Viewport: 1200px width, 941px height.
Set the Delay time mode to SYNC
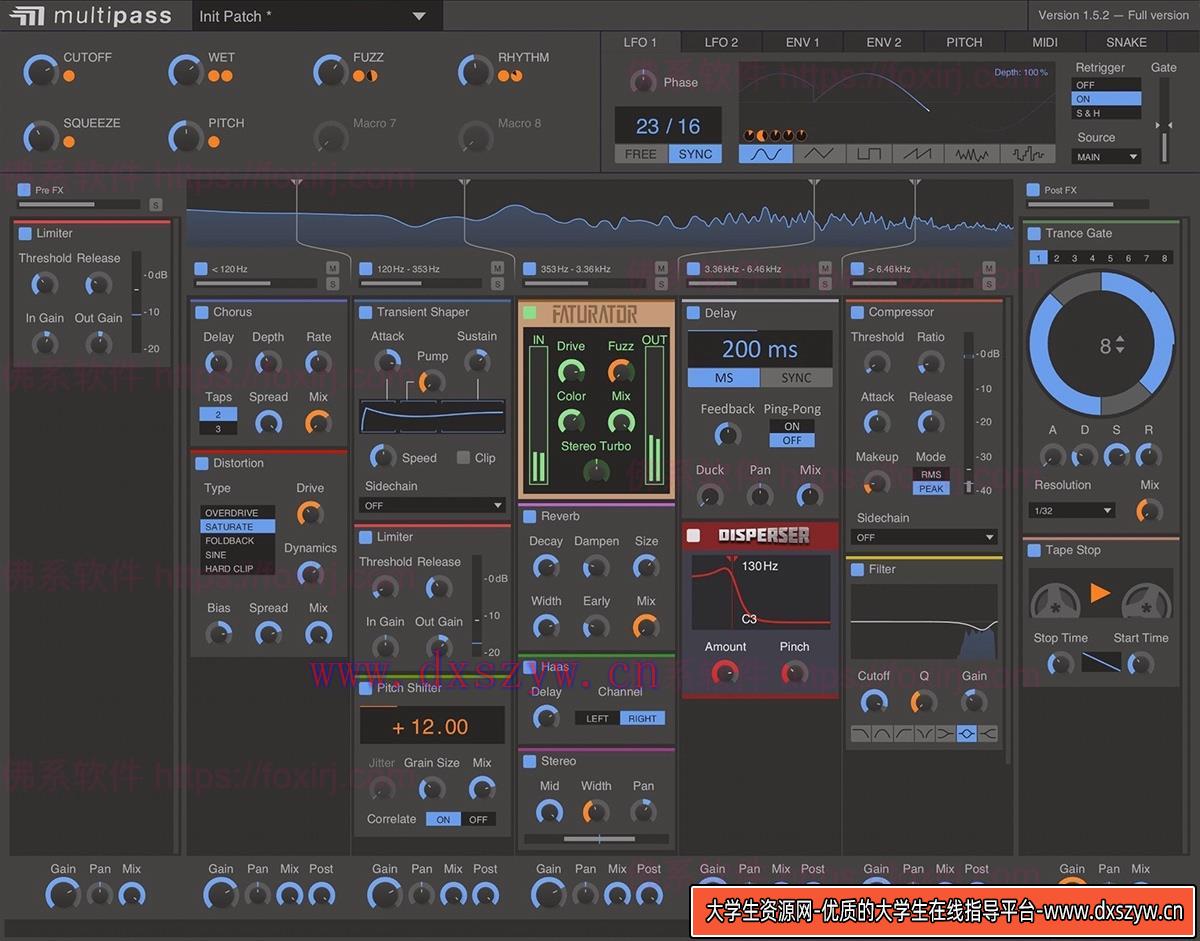point(796,378)
